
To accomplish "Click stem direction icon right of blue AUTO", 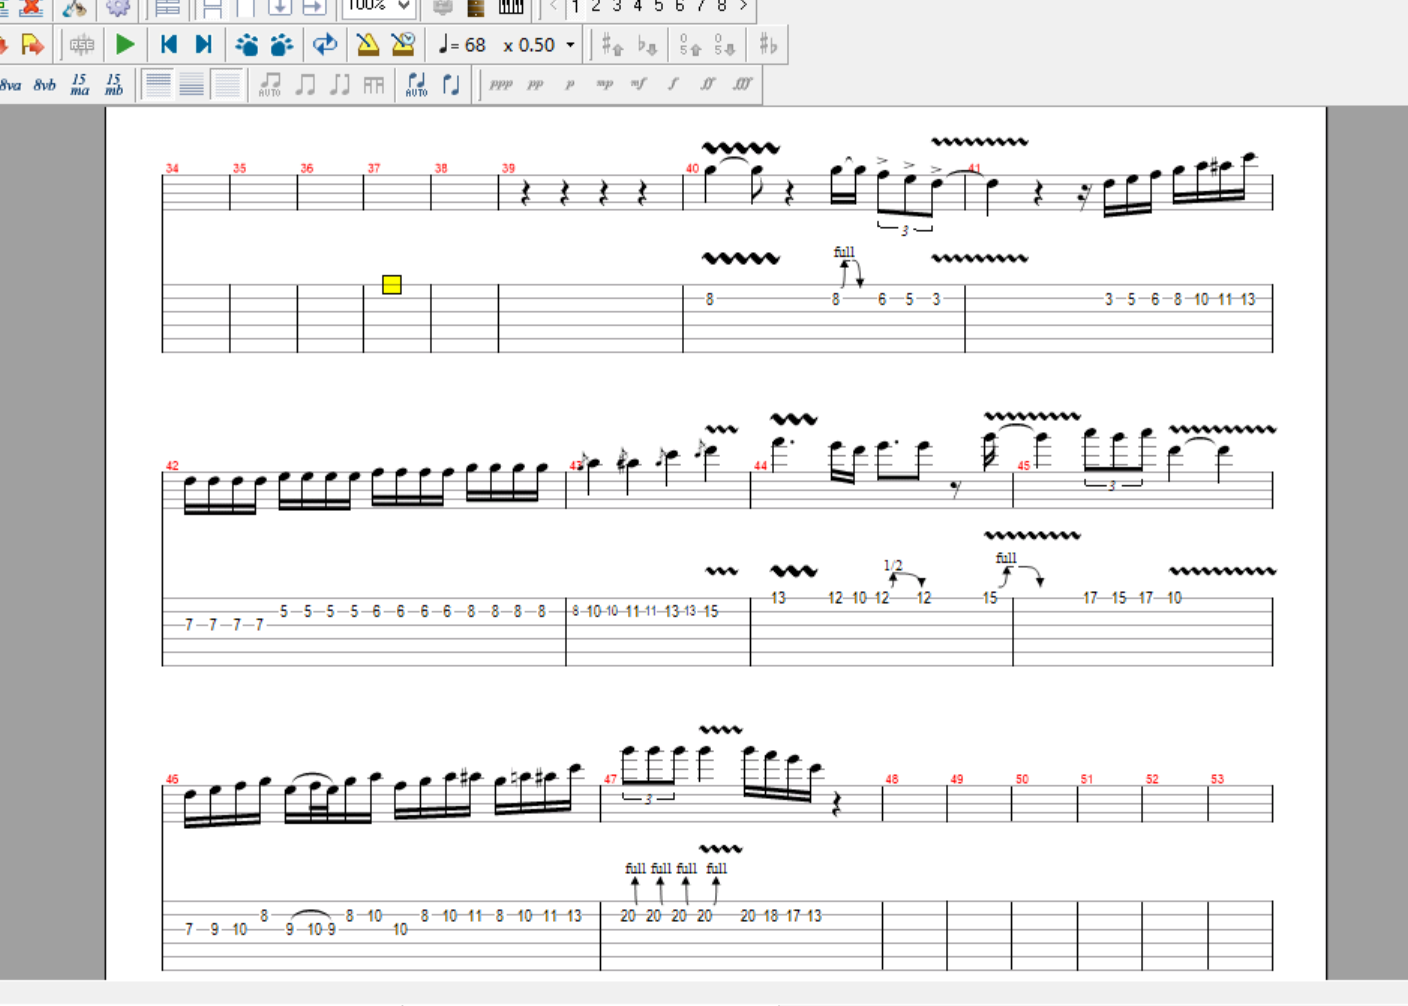I will [x=451, y=85].
